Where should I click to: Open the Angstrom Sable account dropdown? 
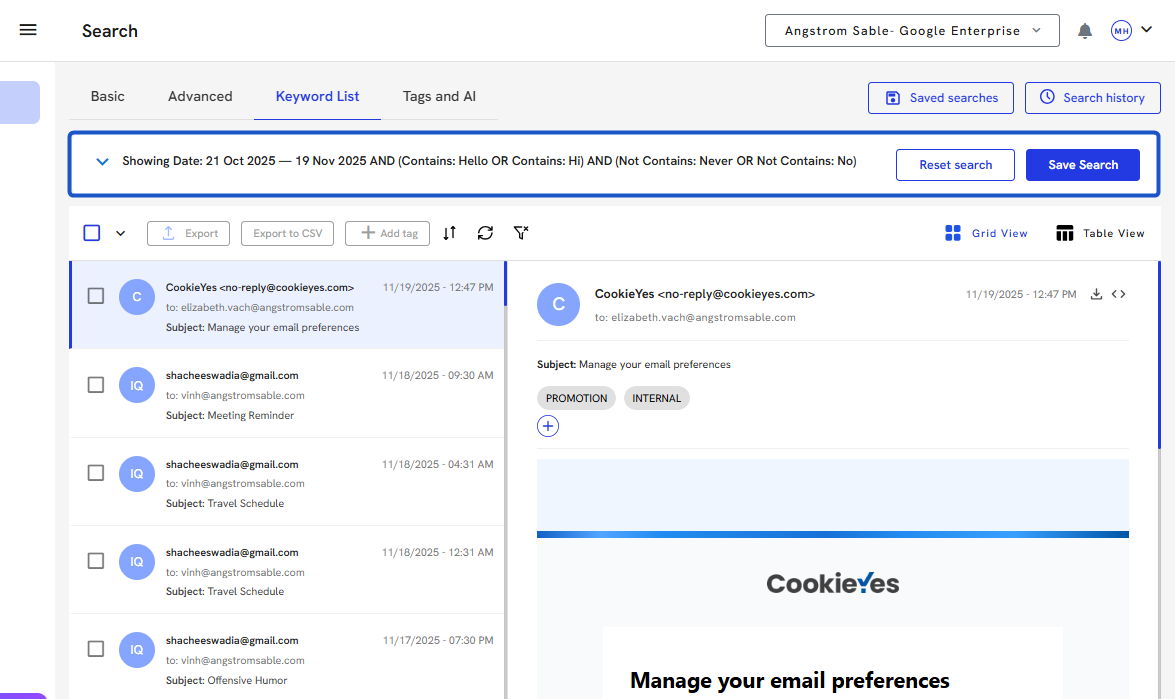pyautogui.click(x=911, y=31)
